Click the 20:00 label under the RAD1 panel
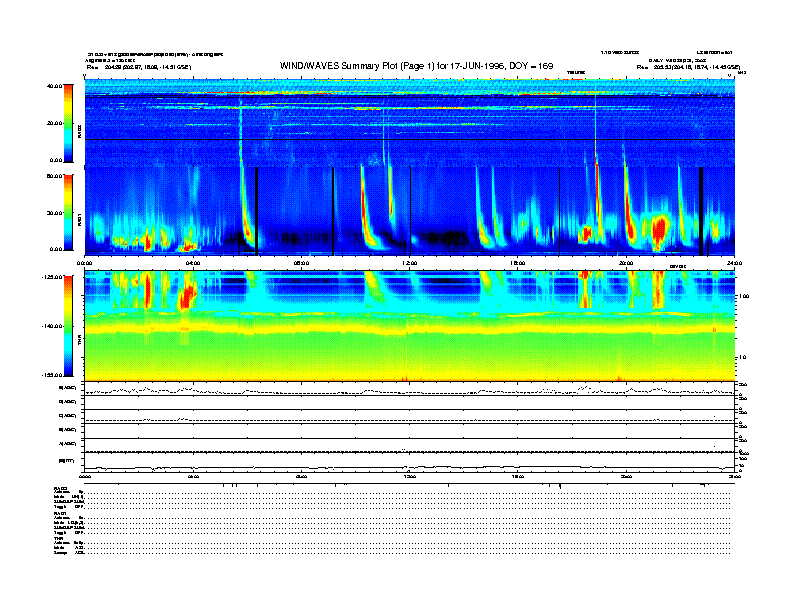792x612 pixels. [626, 263]
